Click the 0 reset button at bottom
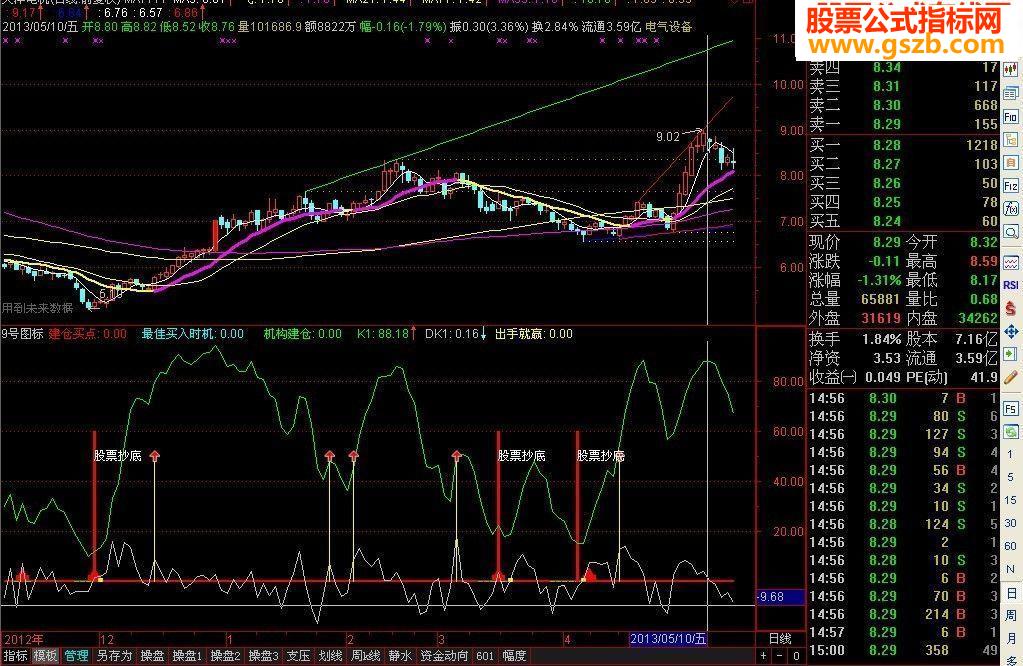This screenshot has height=666, width=1023. pyautogui.click(x=796, y=656)
